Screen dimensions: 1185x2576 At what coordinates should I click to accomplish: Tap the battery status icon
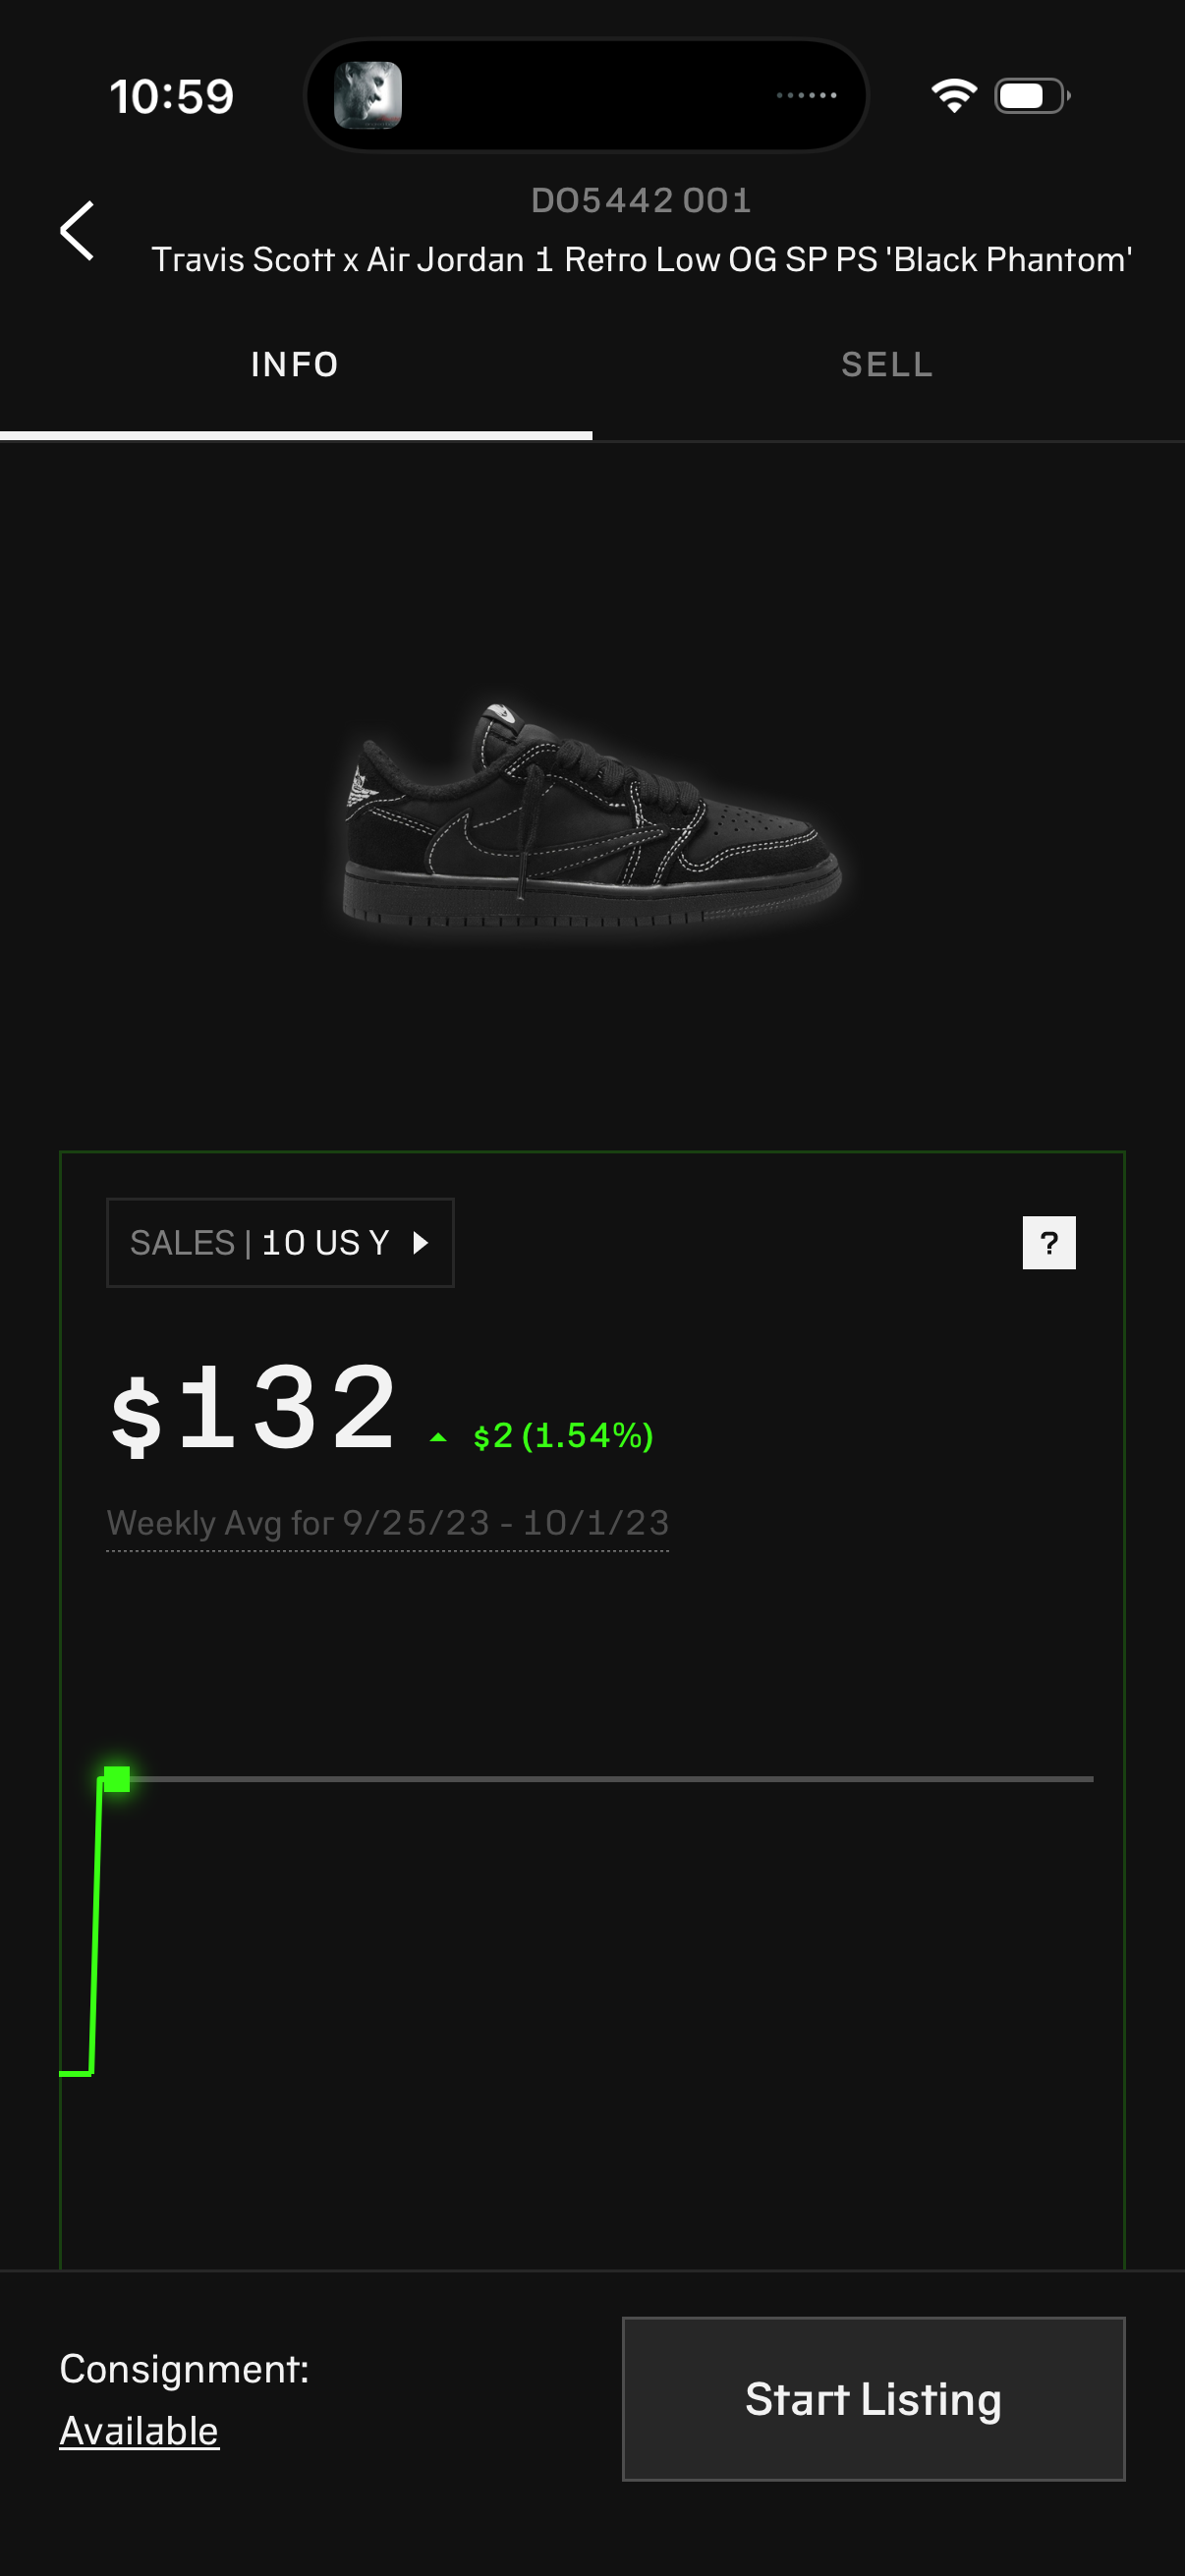click(x=1031, y=96)
